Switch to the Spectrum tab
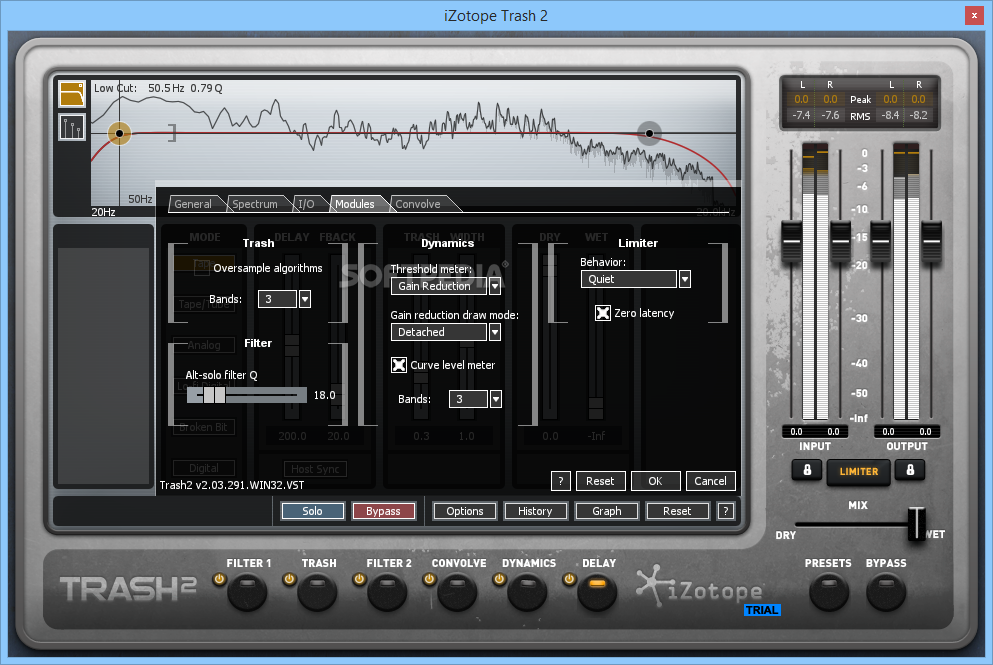The height and width of the screenshot is (665, 993). (255, 204)
